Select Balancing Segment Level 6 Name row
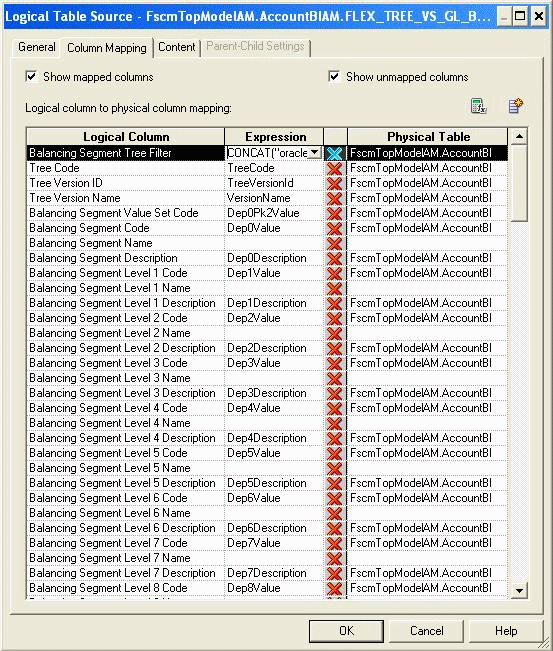The height and width of the screenshot is (651, 553). 125,513
